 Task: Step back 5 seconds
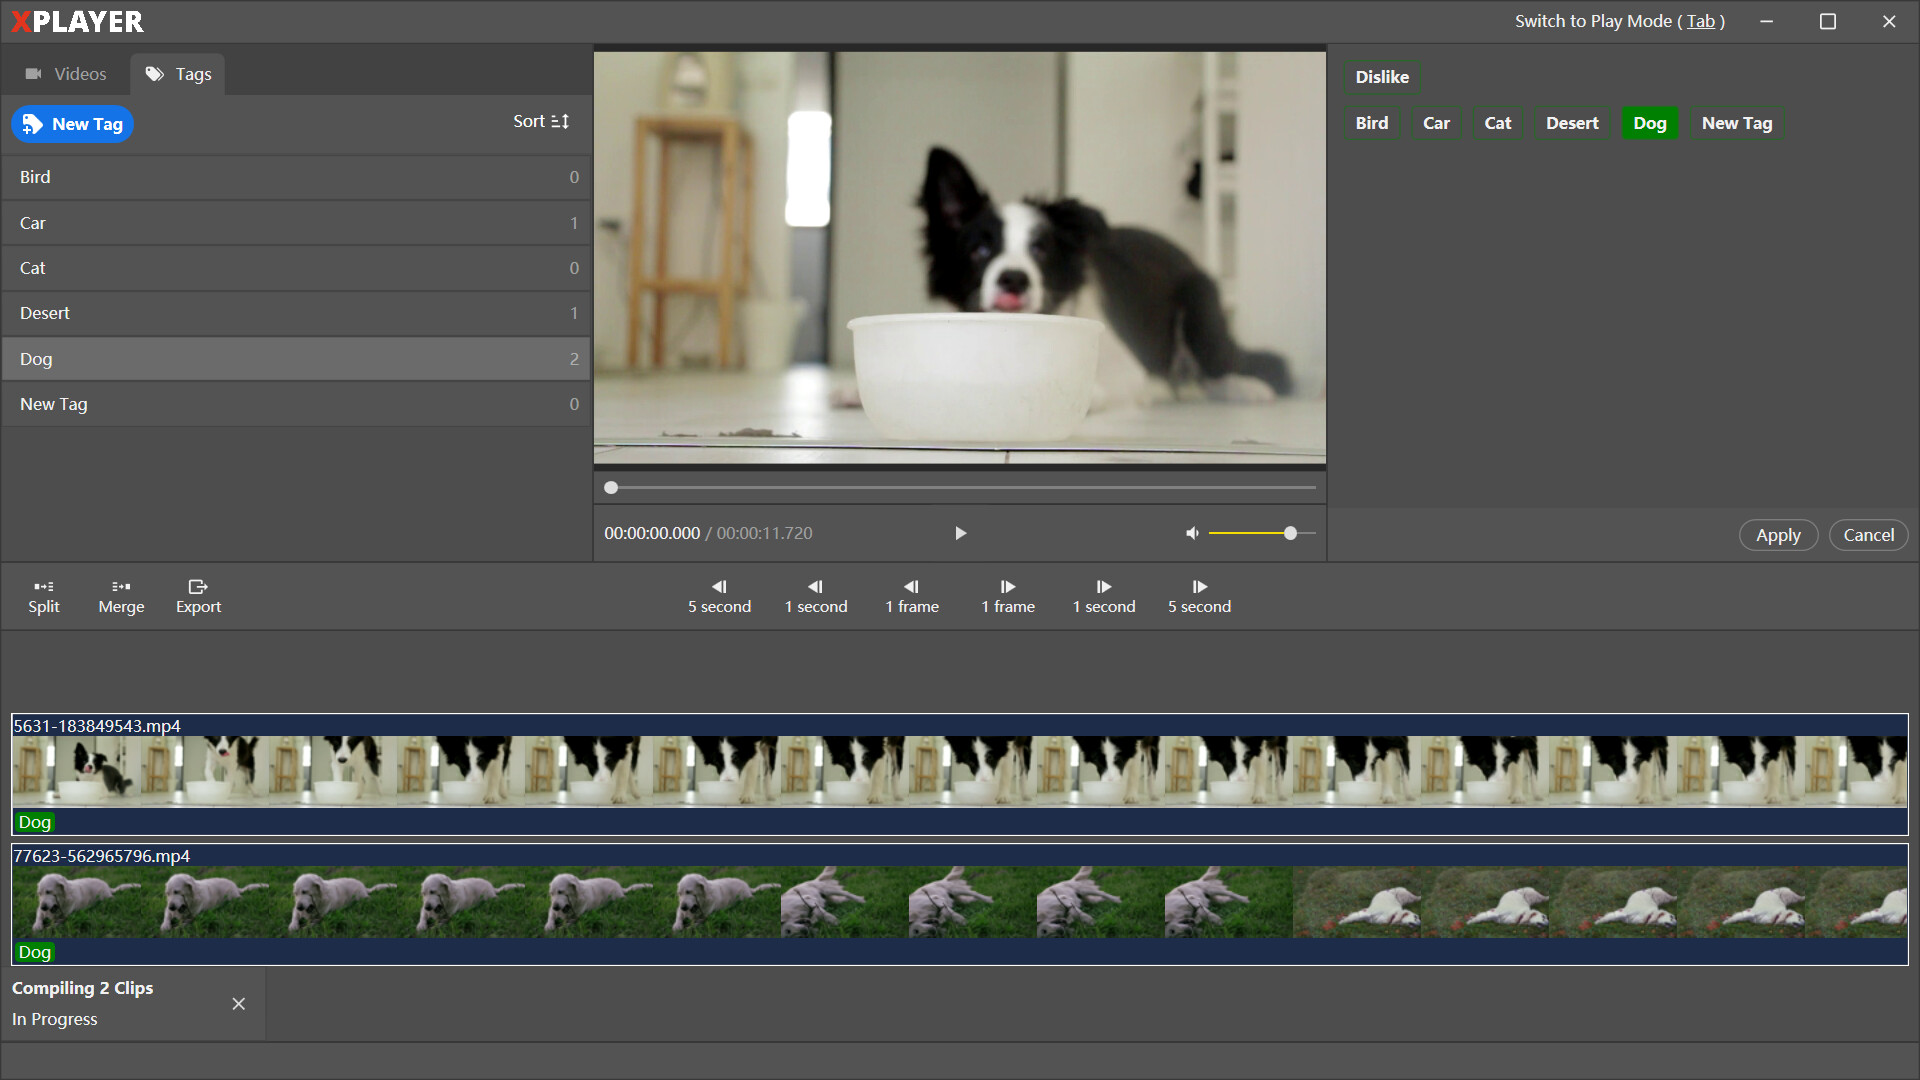pyautogui.click(x=719, y=597)
